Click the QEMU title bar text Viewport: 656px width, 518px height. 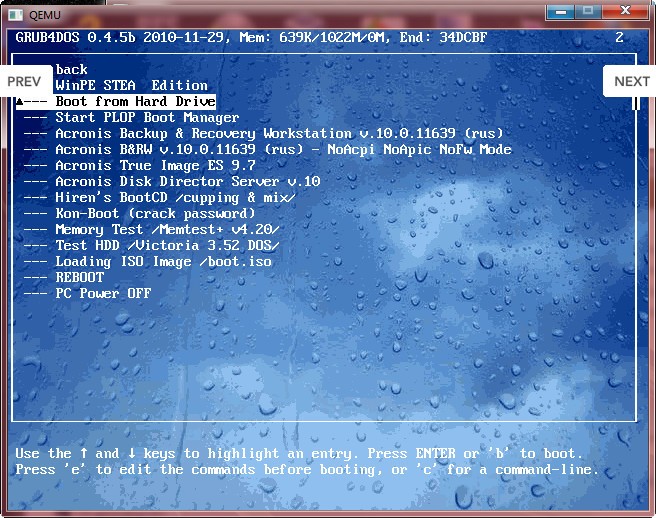(x=45, y=15)
